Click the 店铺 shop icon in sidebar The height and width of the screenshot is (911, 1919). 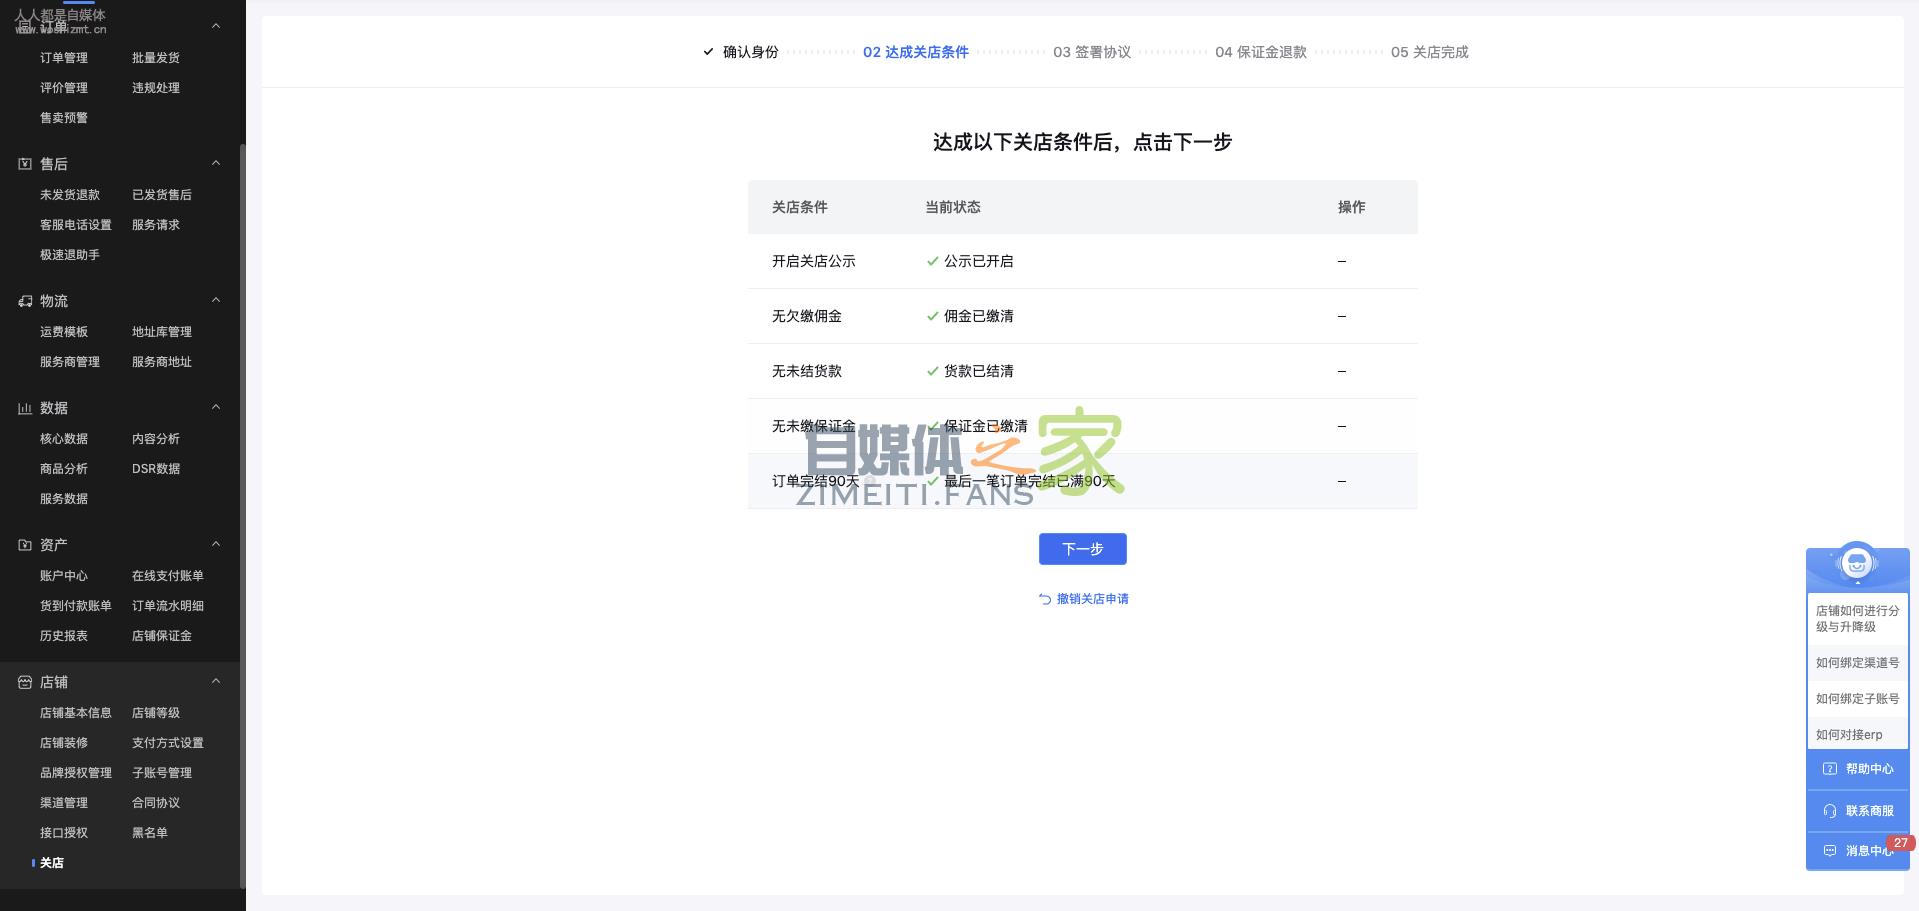[x=25, y=682]
